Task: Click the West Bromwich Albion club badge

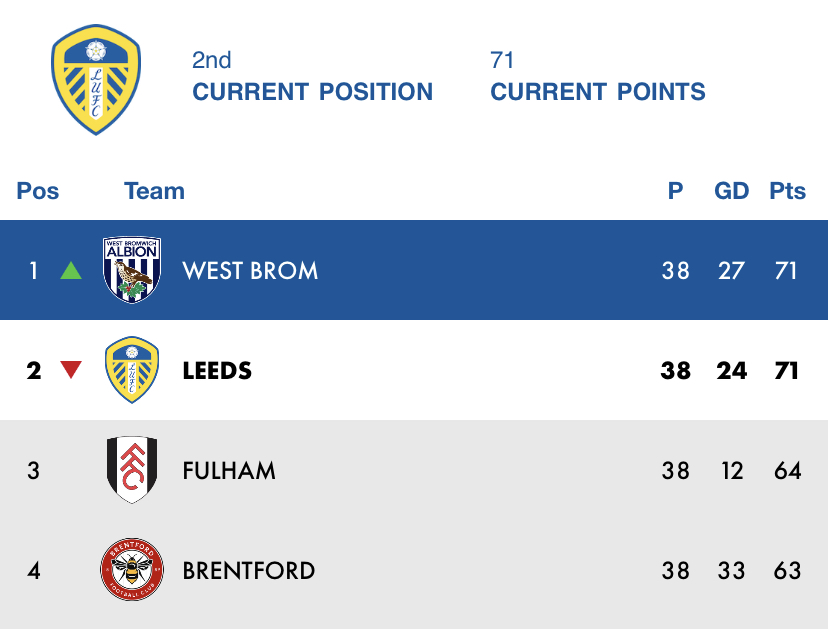Action: point(131,269)
